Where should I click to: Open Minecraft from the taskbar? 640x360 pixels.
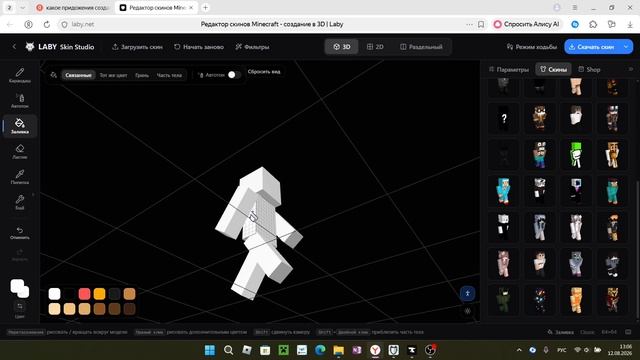click(283, 350)
